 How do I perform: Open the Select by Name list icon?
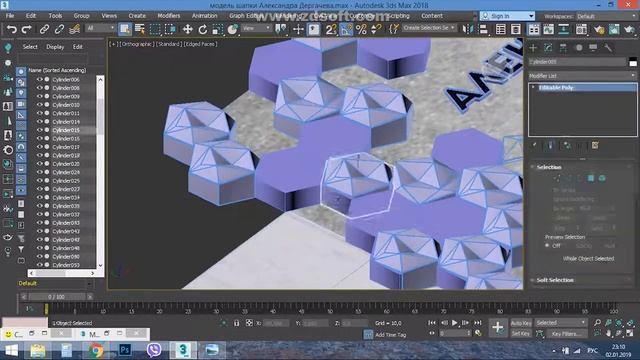pos(140,29)
